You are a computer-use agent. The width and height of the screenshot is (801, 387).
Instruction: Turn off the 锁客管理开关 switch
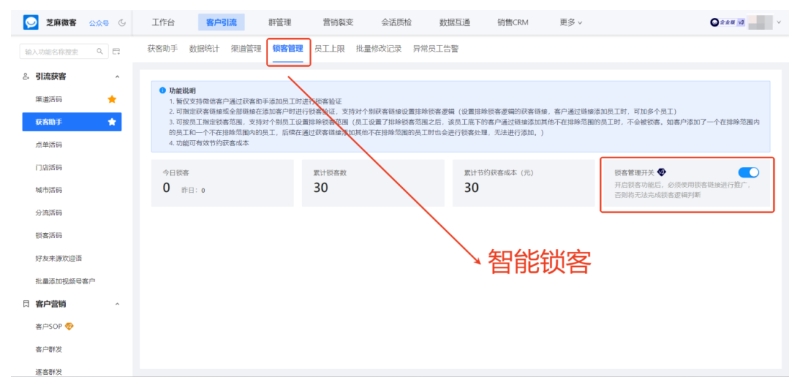748,173
